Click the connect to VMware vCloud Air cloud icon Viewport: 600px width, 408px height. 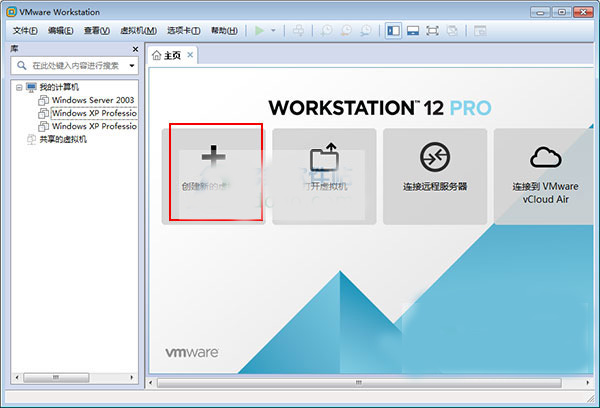pyautogui.click(x=545, y=158)
